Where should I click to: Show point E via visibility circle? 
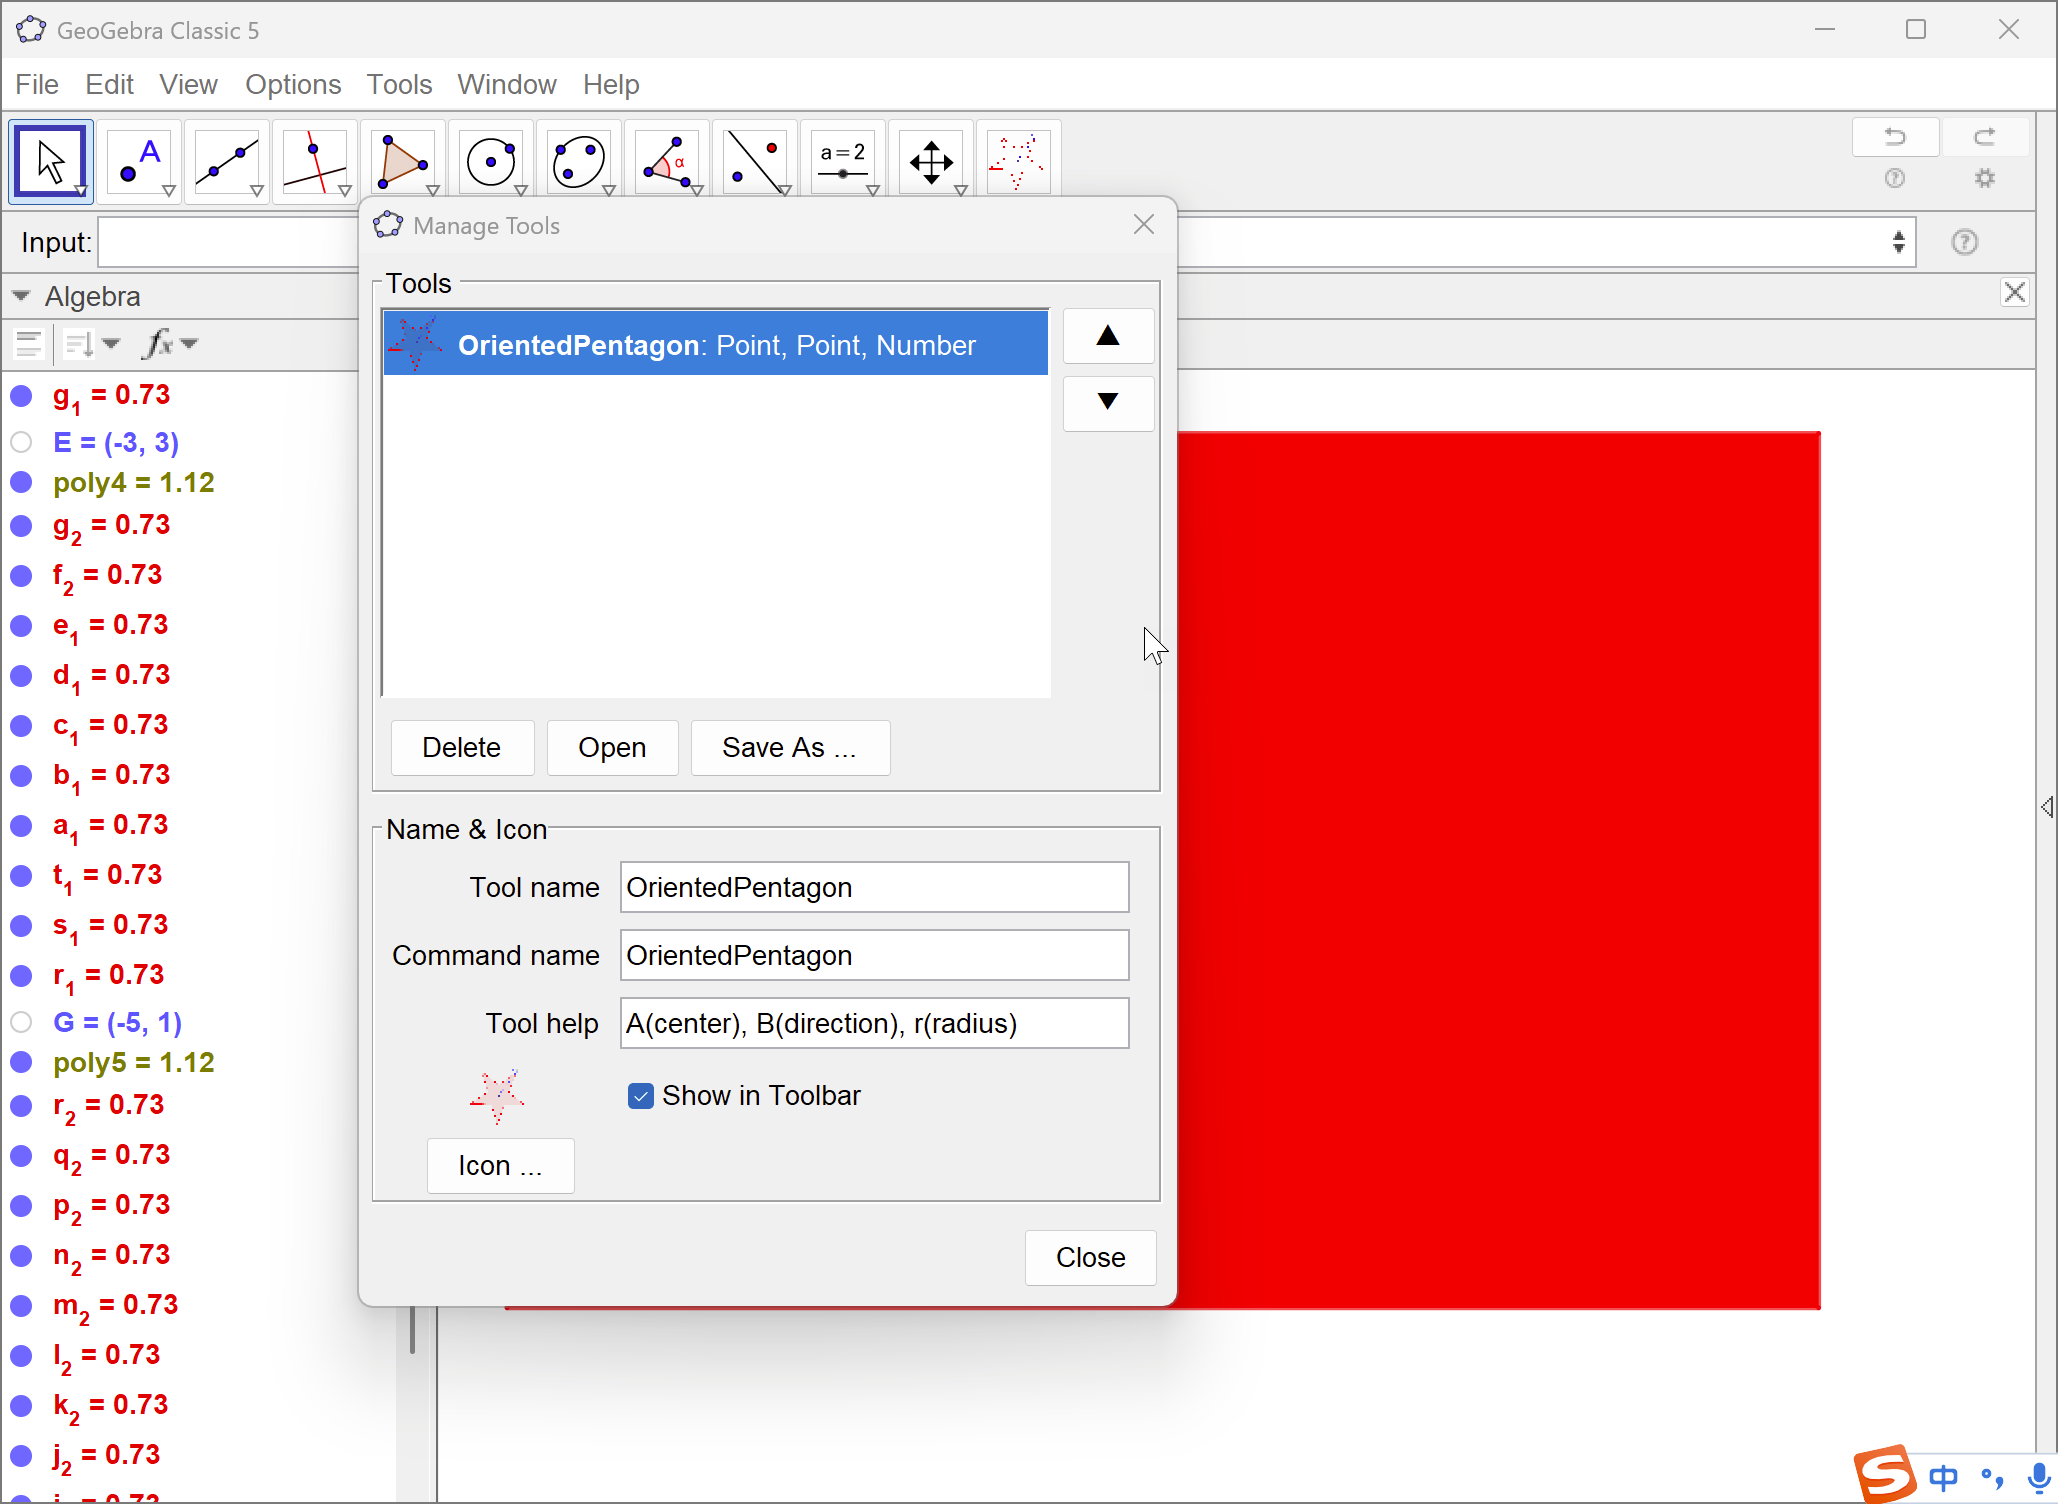point(21,442)
